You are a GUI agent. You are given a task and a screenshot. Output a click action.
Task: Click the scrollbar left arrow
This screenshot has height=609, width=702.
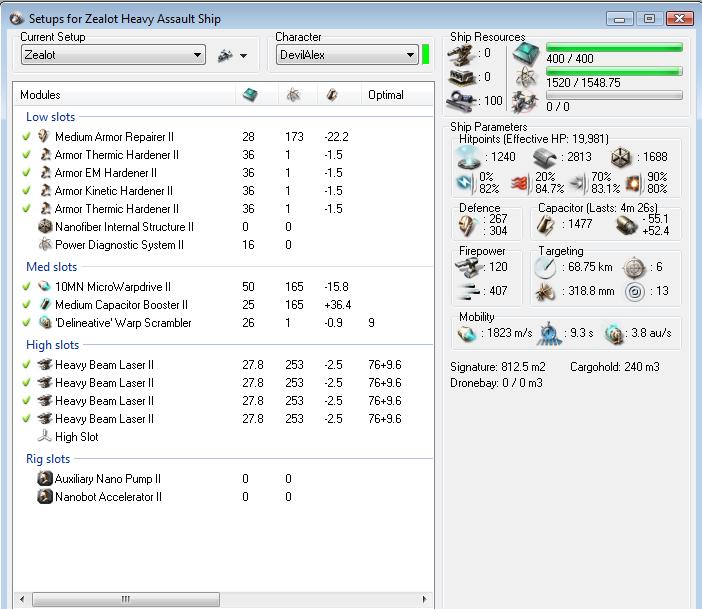22,599
